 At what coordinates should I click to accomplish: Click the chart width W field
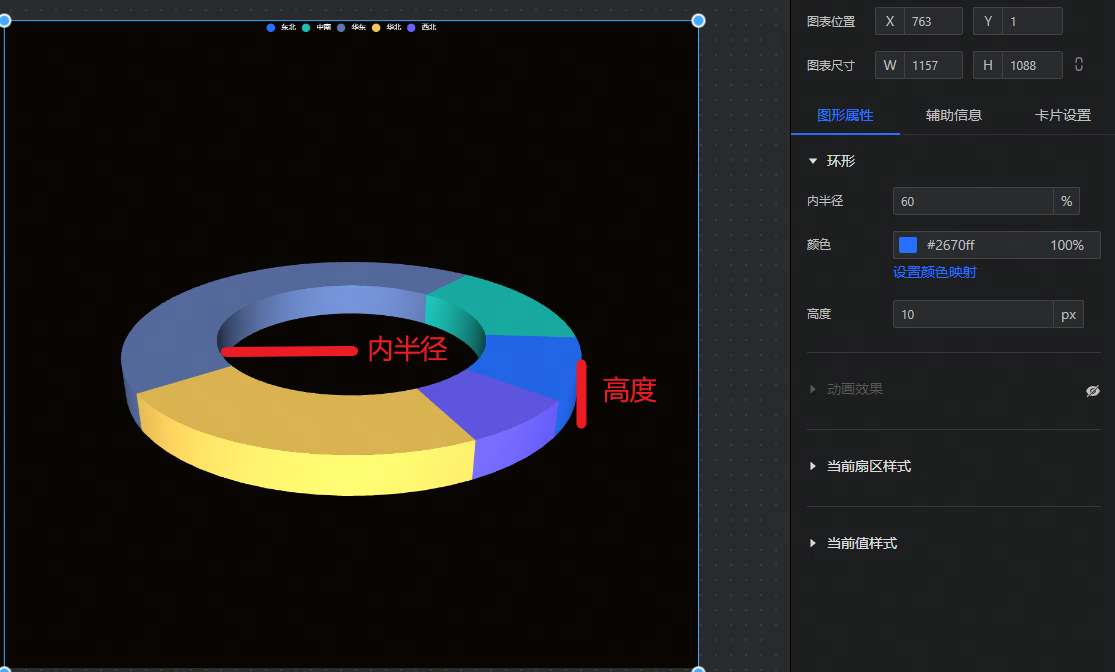932,65
